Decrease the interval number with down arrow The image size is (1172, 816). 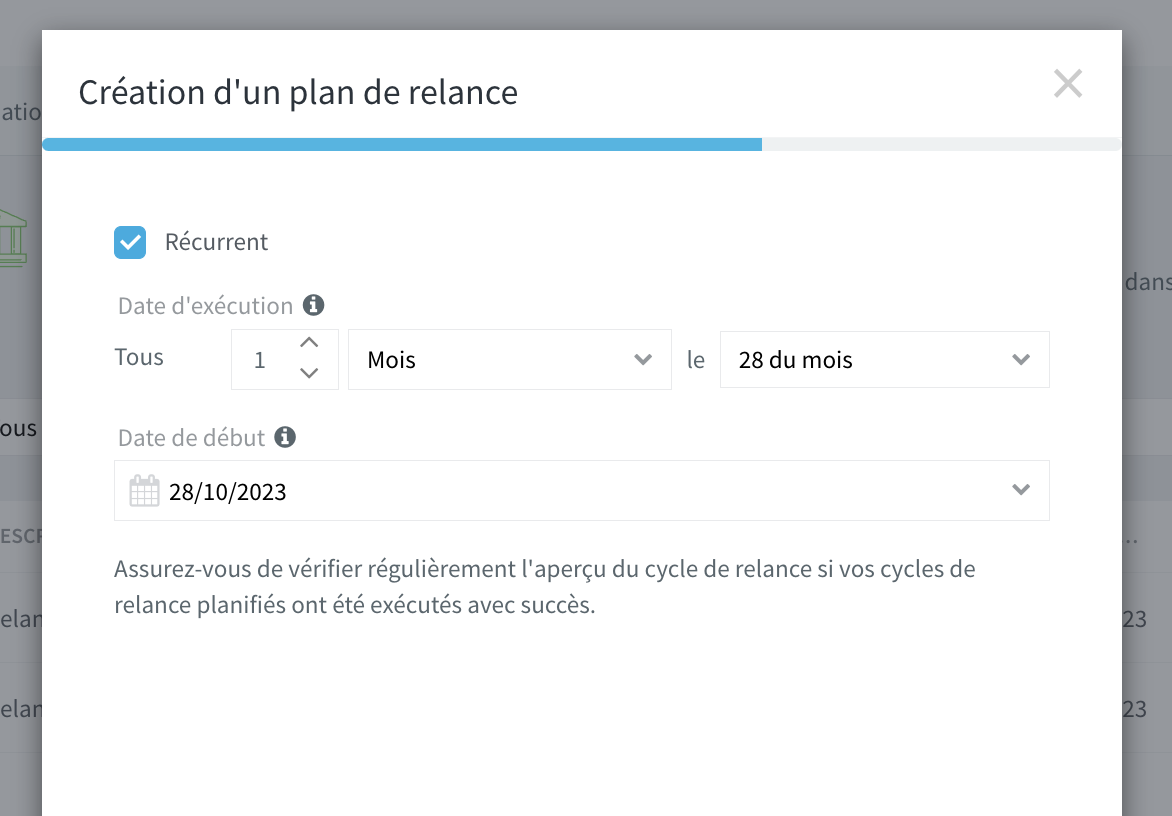309,373
